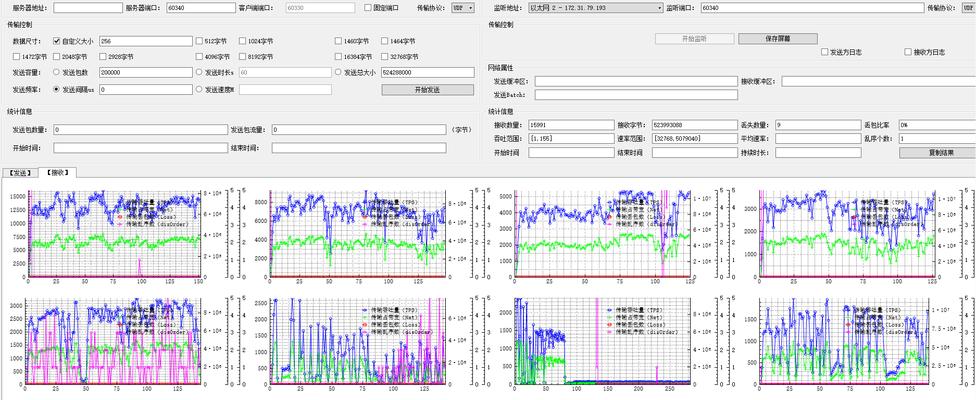Pick the 发送总大小 radio button
This screenshot has height=400, width=976.
[338, 72]
